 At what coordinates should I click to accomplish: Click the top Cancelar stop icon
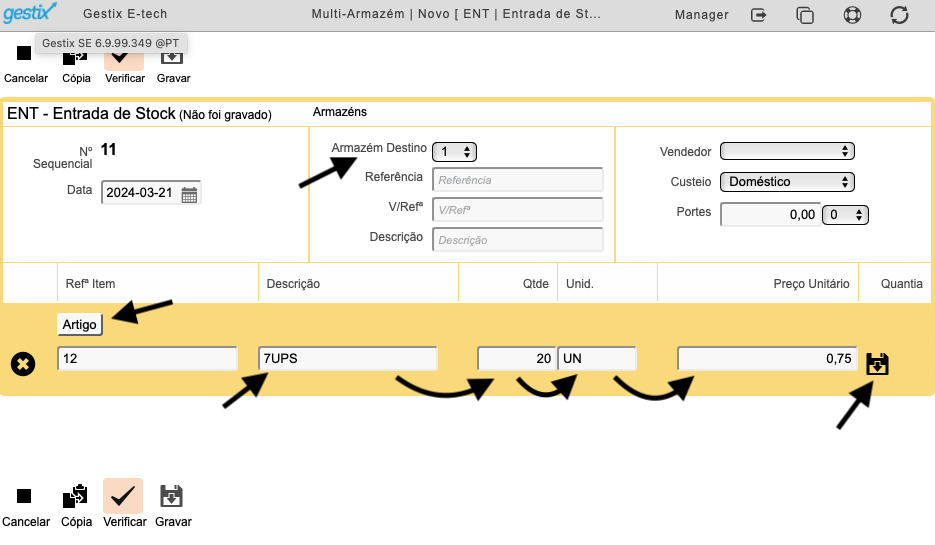(24, 53)
